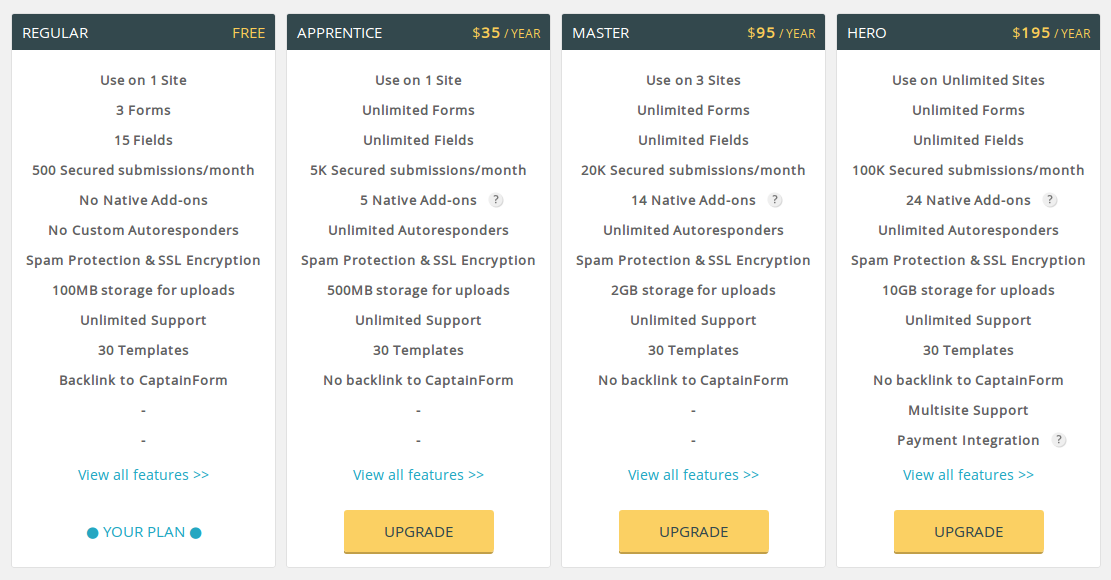View all features of the Hero plan
This screenshot has width=1111, height=580.
tap(968, 474)
